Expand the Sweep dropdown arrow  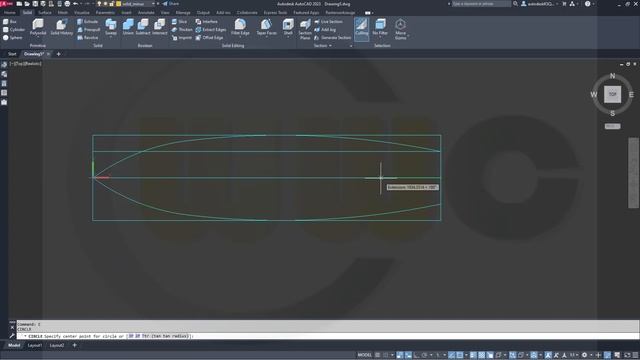[111, 36]
